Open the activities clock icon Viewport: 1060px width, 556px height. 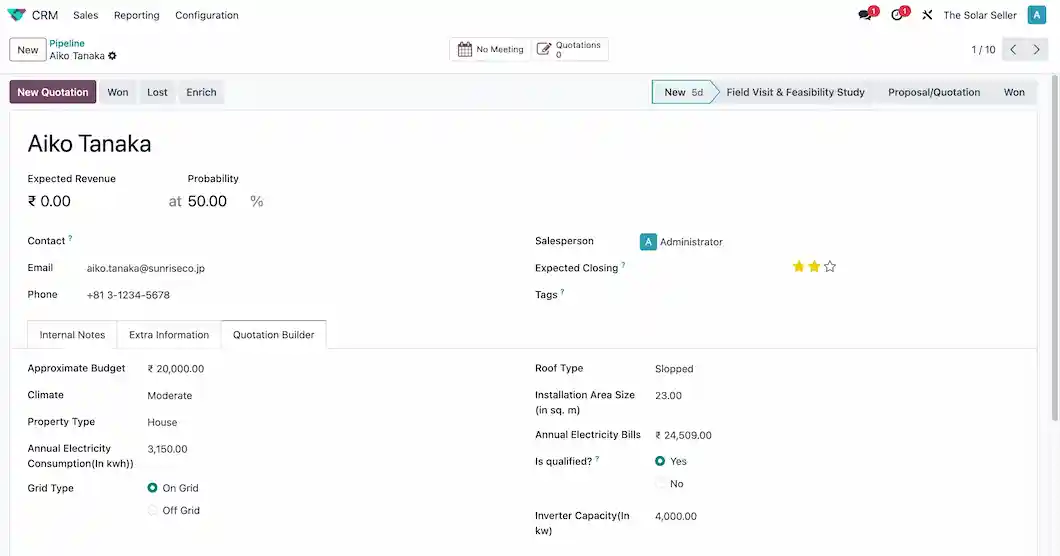coord(898,15)
